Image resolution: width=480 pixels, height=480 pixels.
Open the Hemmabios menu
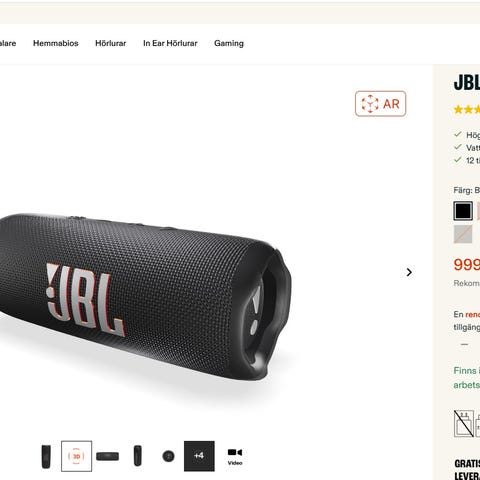coord(56,43)
